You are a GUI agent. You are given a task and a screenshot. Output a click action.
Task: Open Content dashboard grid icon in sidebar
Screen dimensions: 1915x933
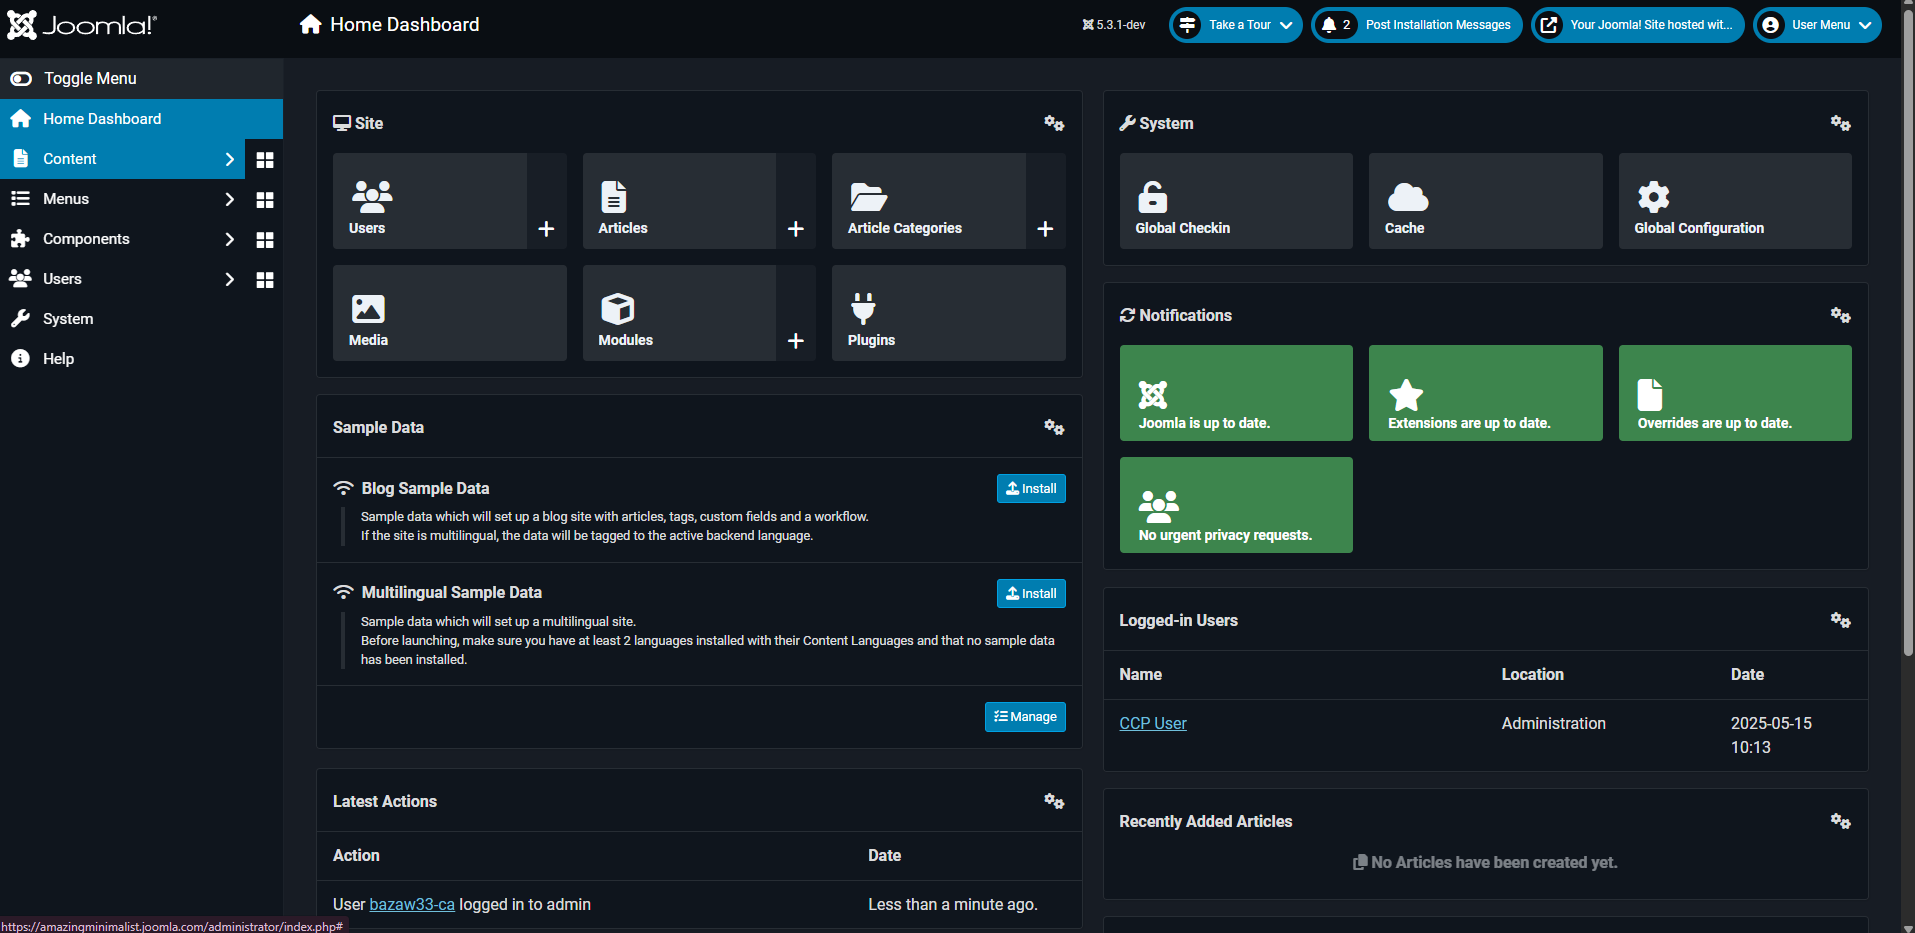[265, 160]
